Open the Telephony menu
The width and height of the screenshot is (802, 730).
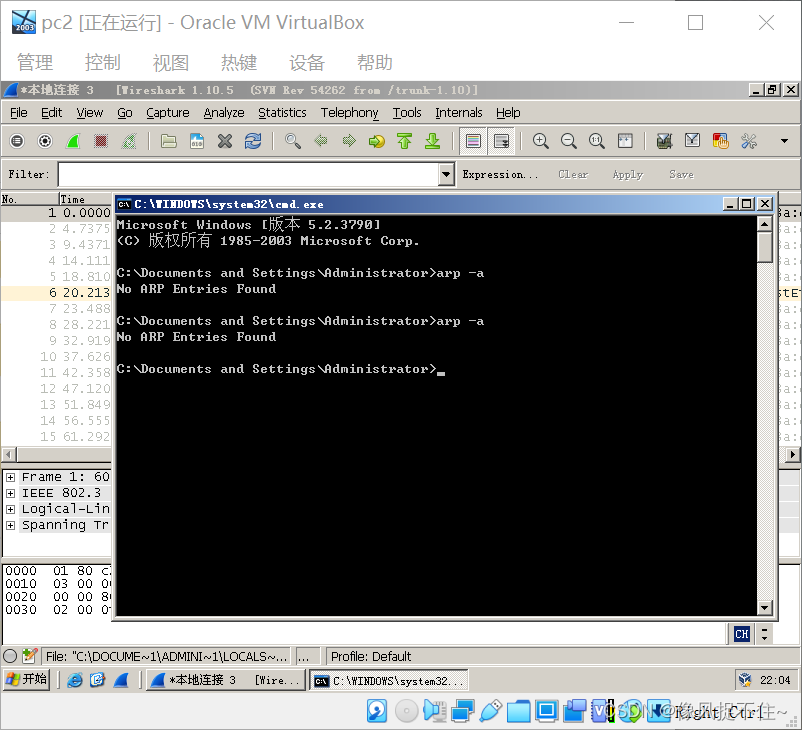point(350,113)
